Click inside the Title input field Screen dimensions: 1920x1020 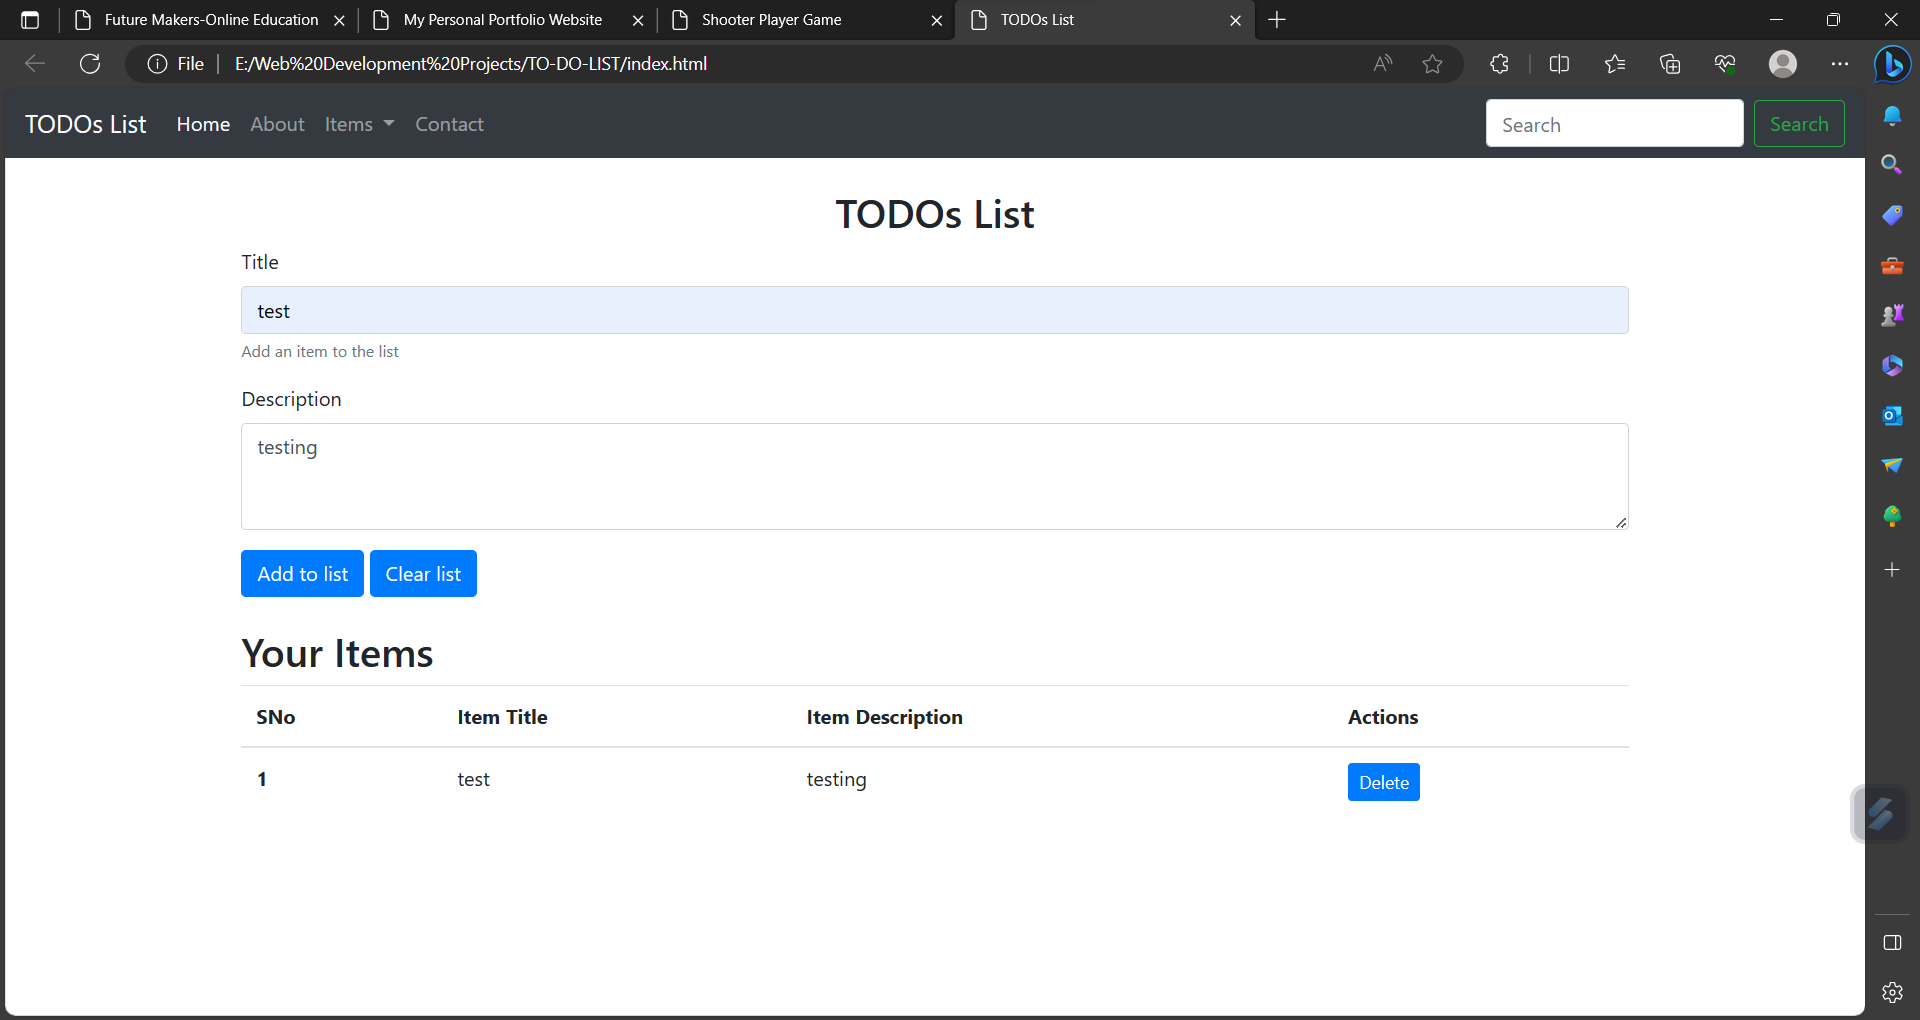(933, 310)
